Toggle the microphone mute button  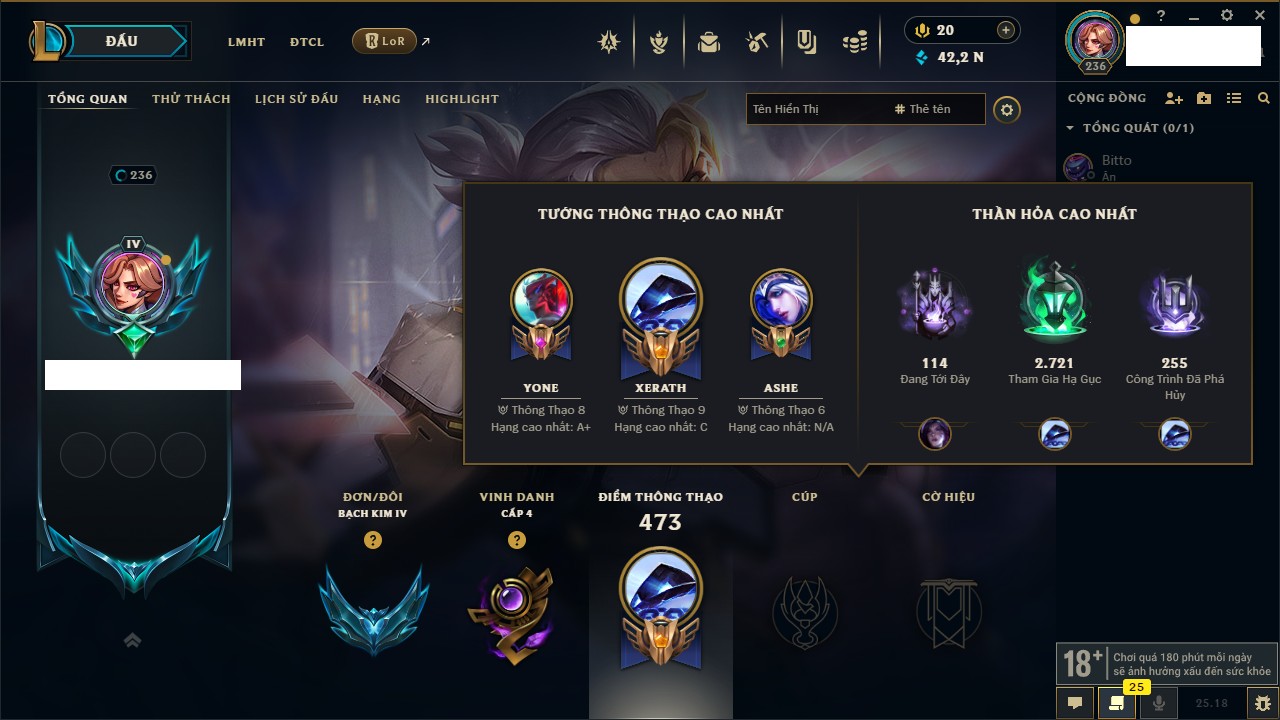(x=1159, y=703)
